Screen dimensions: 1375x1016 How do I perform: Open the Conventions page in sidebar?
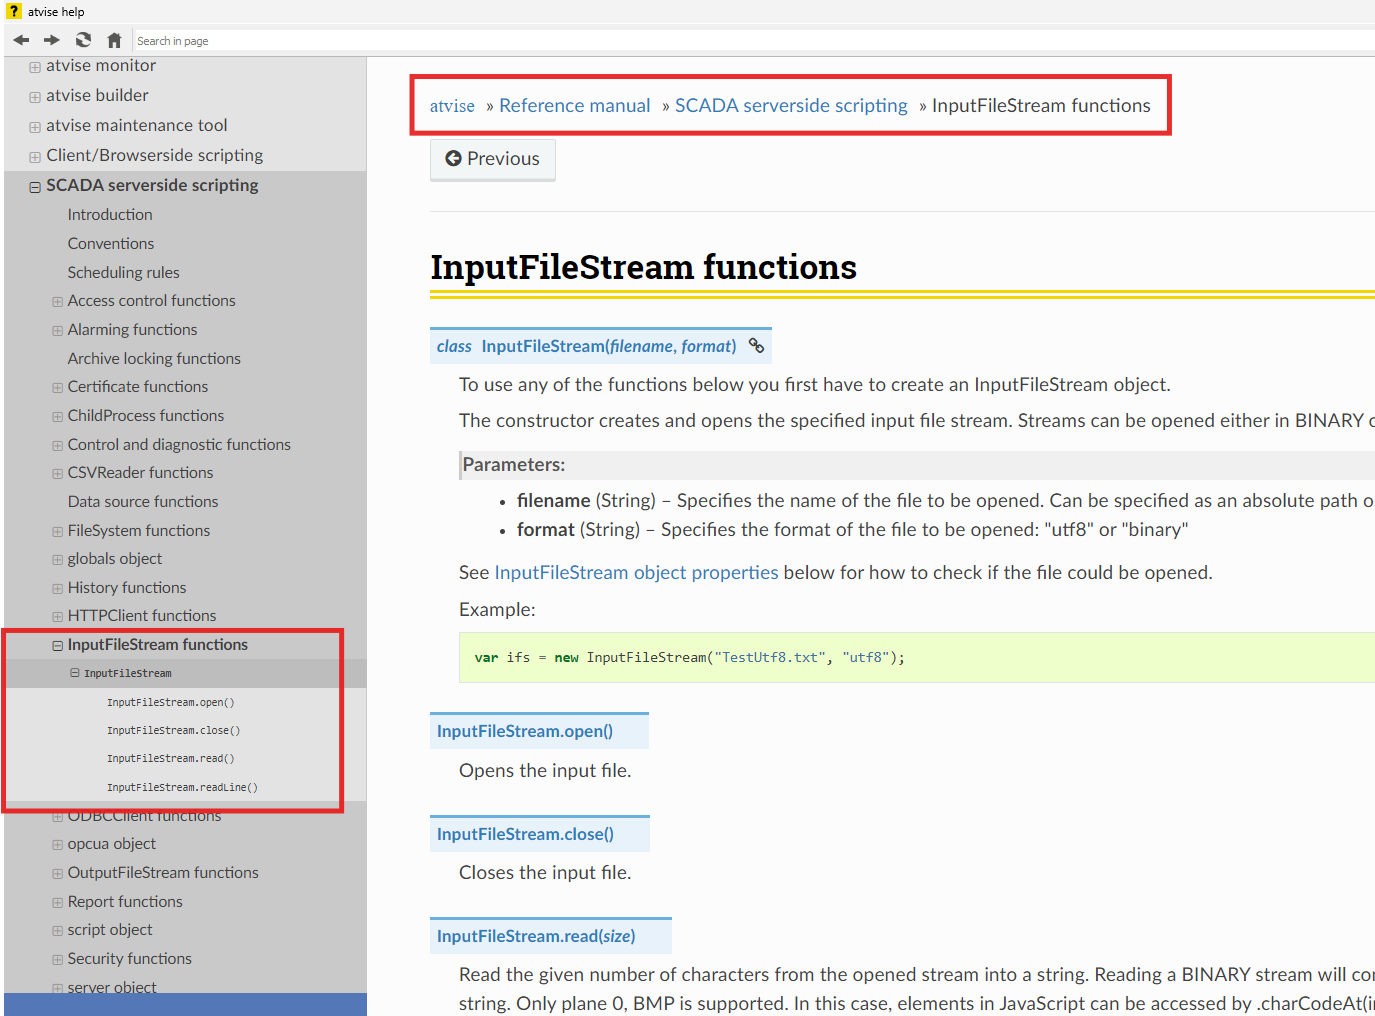(111, 243)
